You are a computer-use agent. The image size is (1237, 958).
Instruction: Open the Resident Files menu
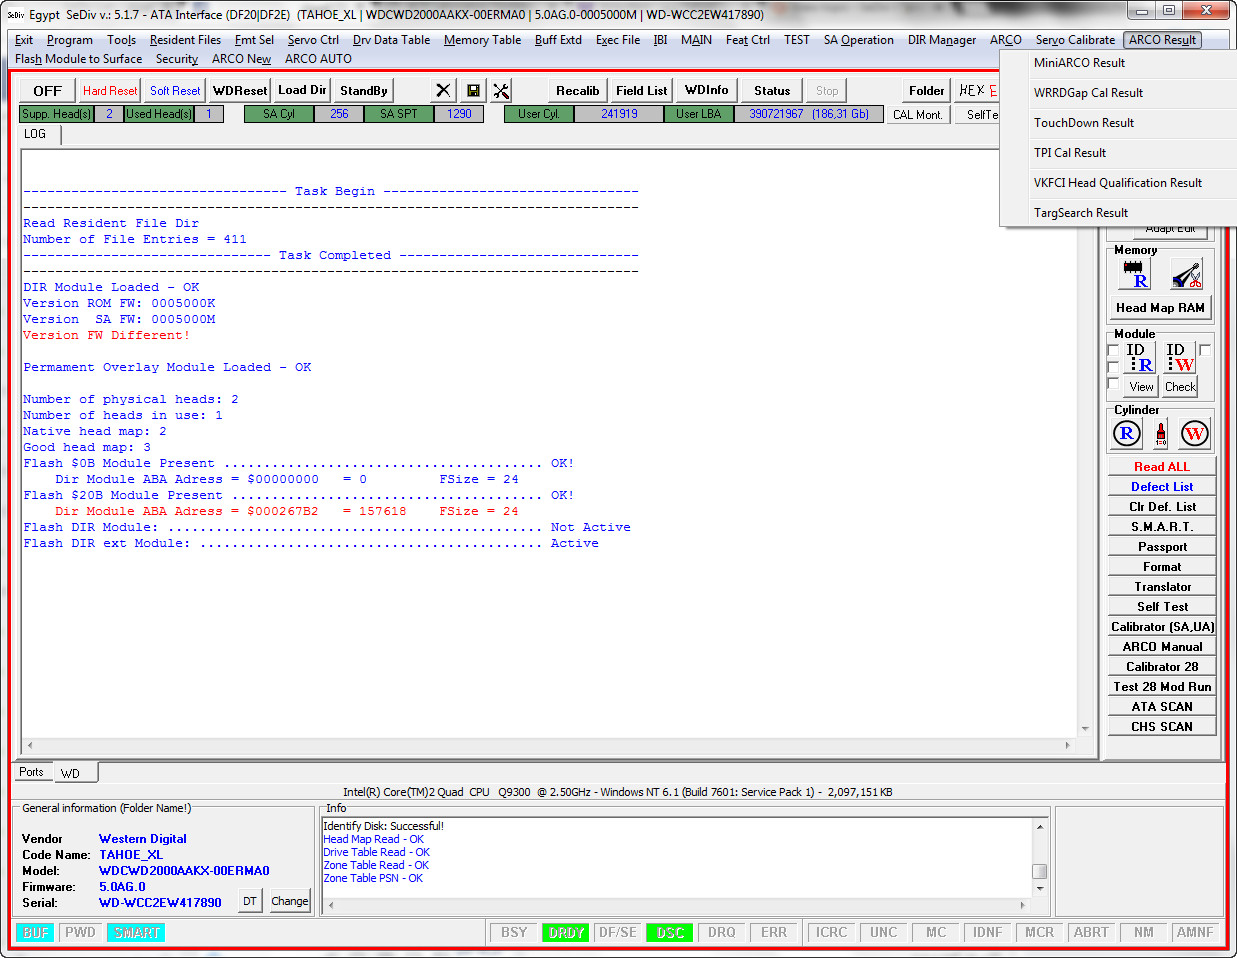point(185,40)
